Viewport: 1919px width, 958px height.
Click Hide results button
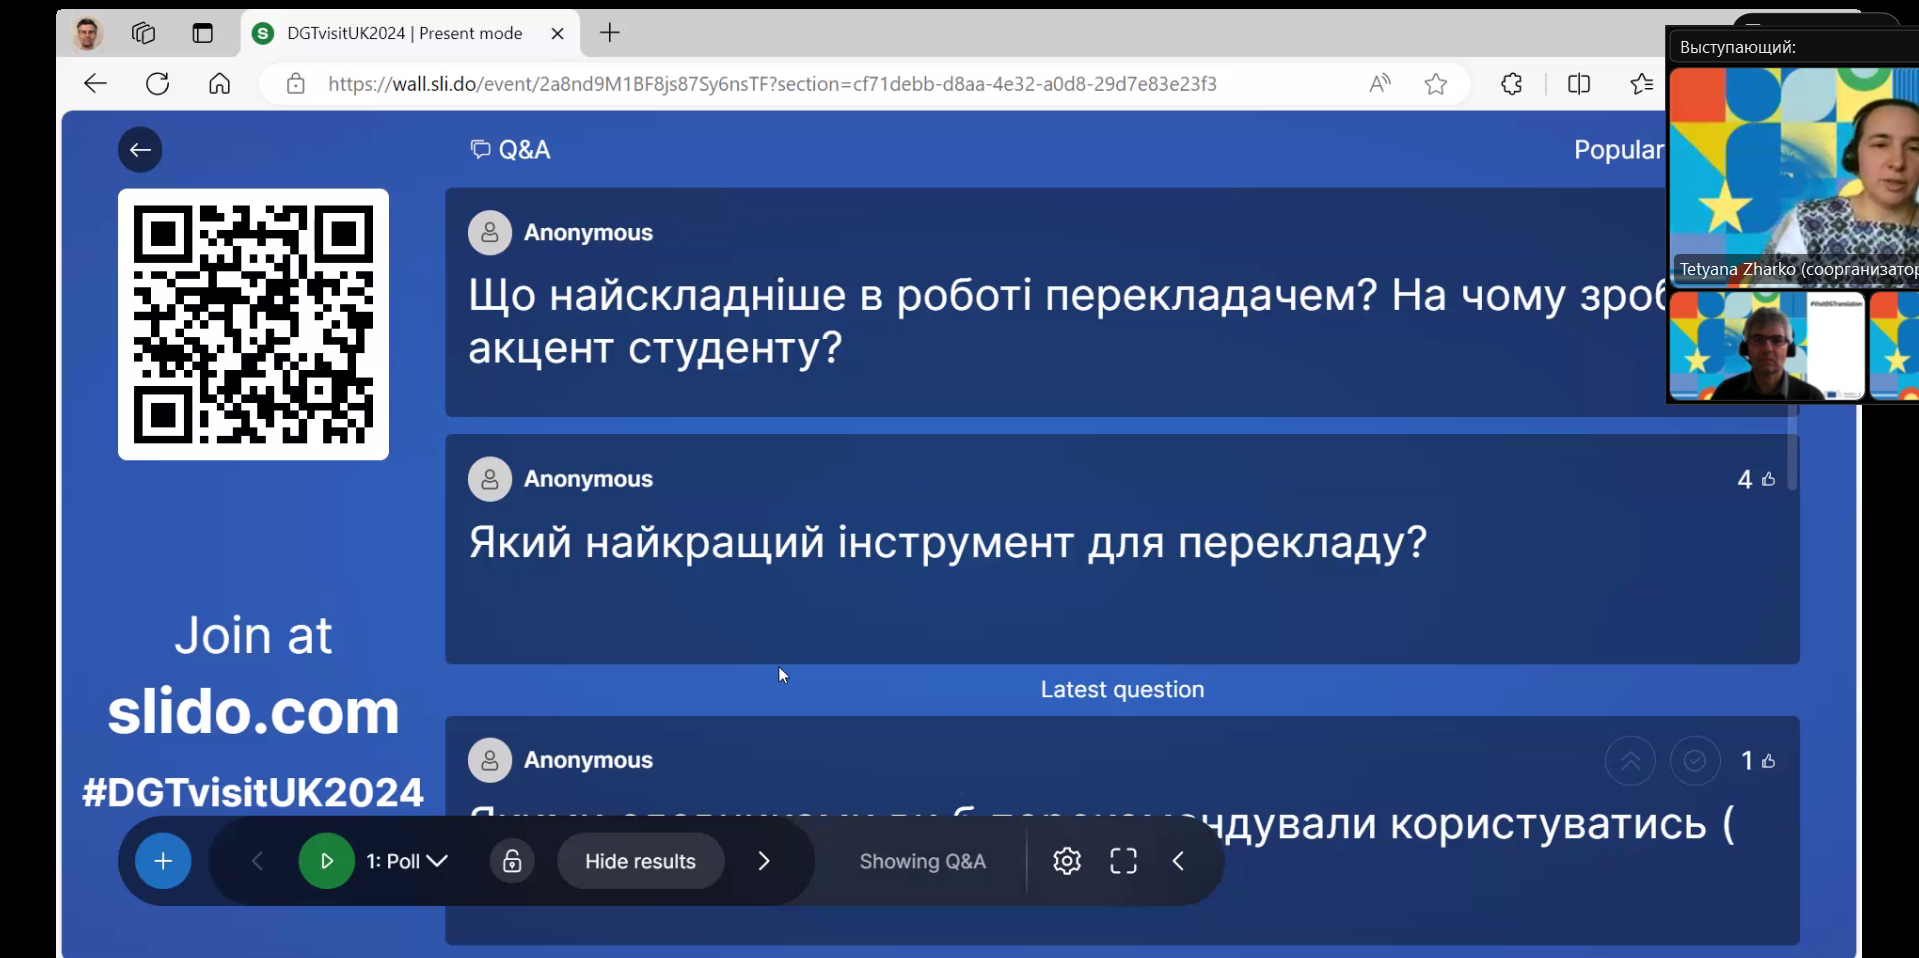pyautogui.click(x=640, y=861)
